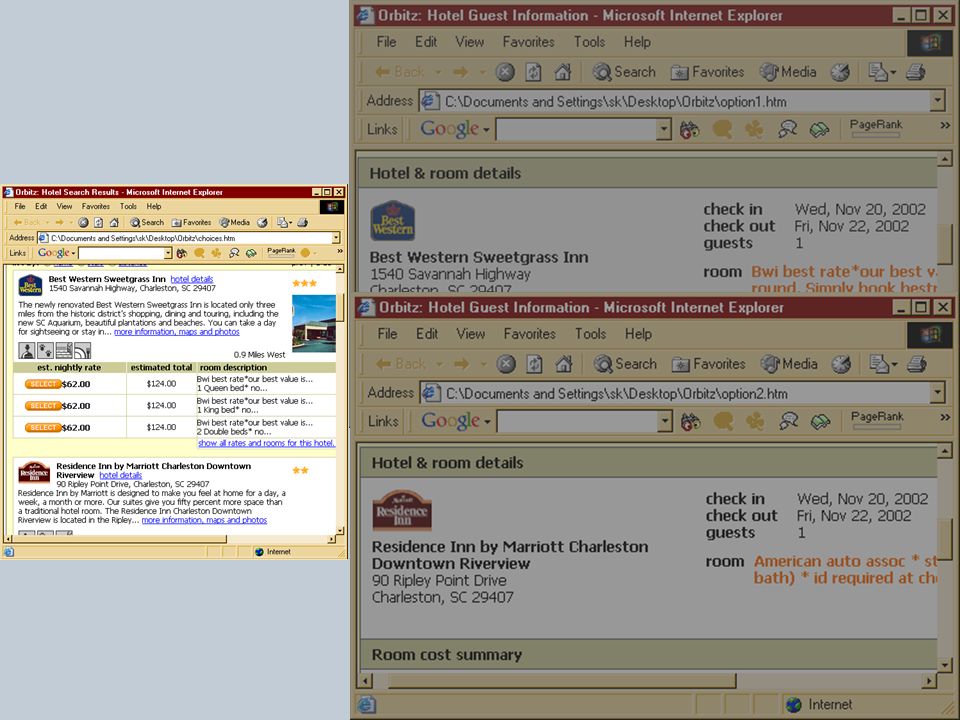Go Home in option1.htm window toolbar
The image size is (960, 720).
tap(563, 72)
